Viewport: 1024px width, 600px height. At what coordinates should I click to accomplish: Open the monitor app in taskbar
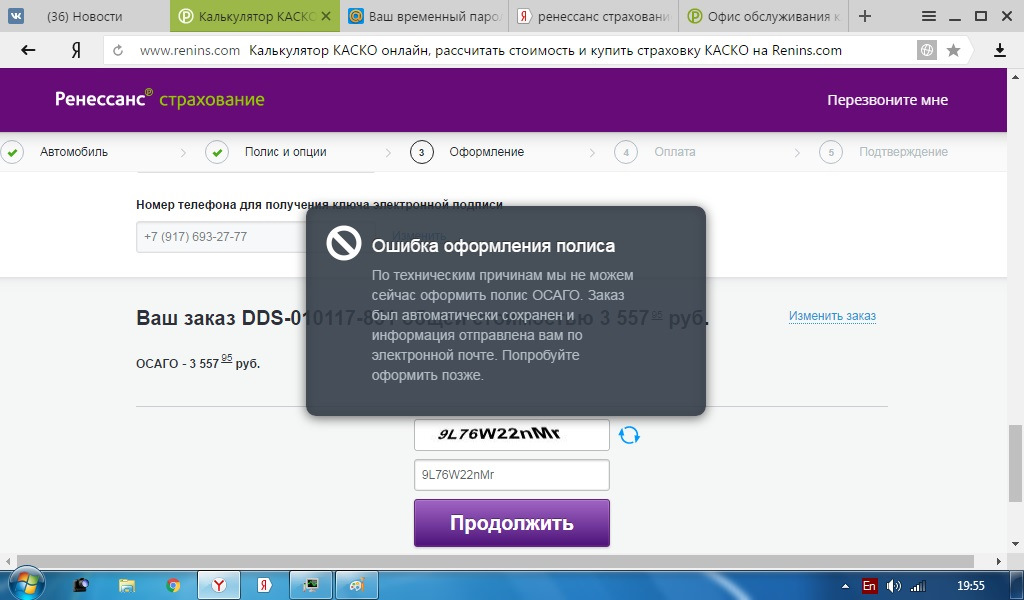[311, 585]
